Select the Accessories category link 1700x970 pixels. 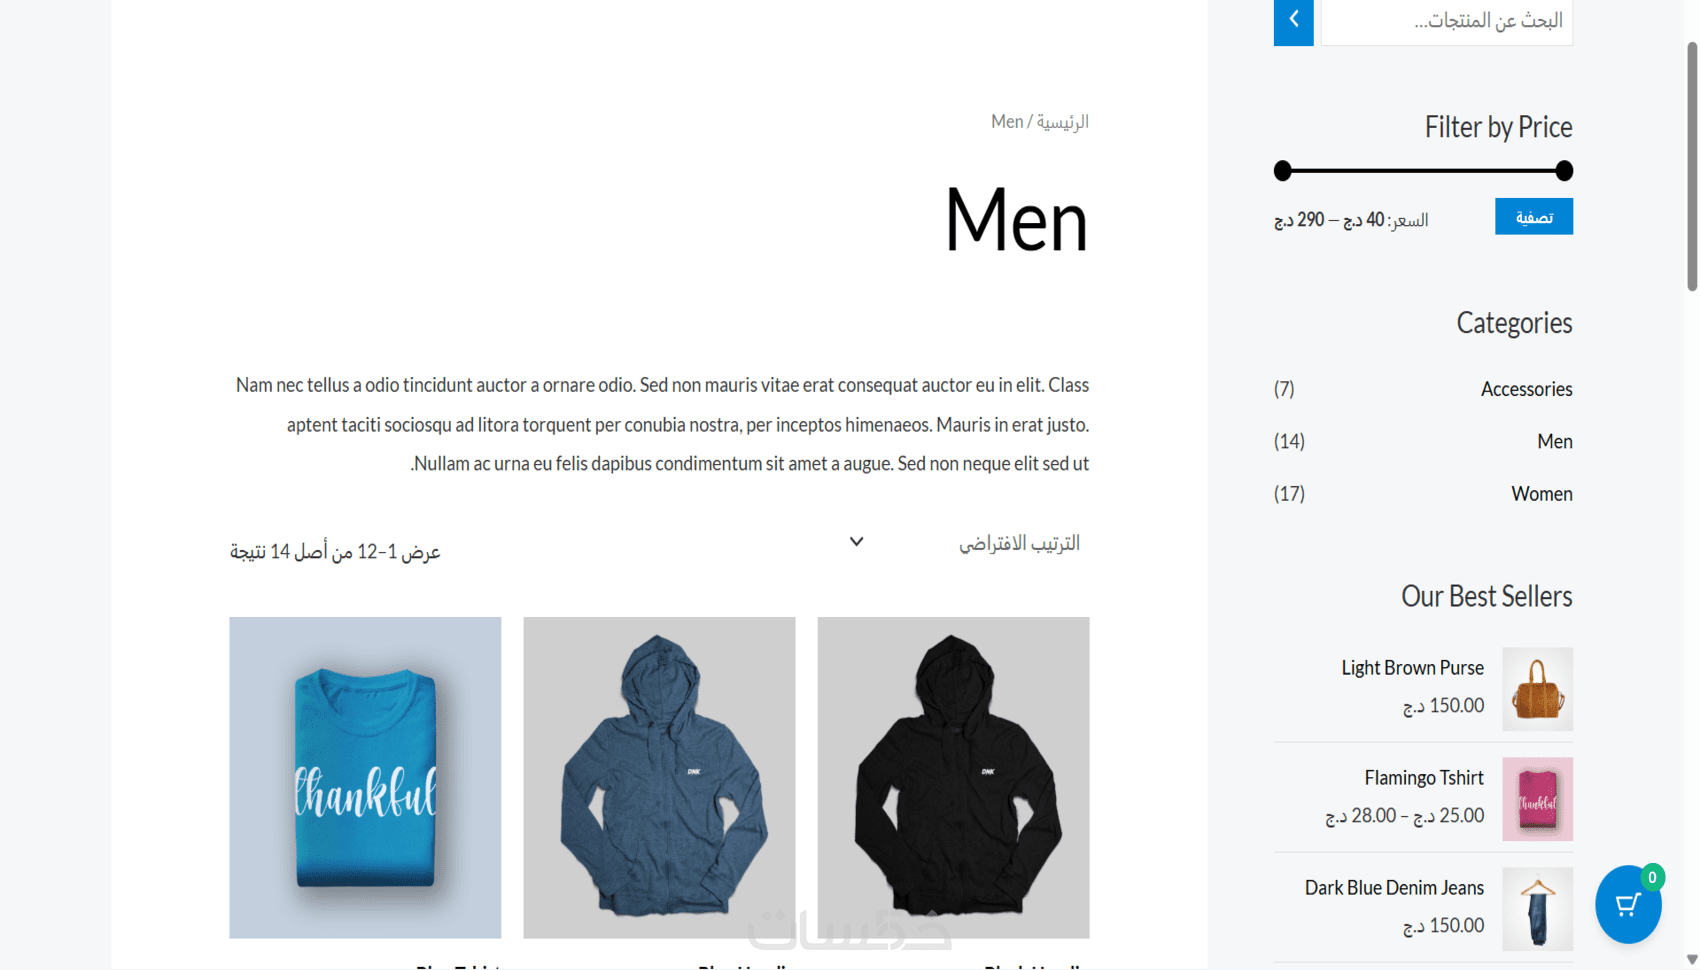(1526, 389)
